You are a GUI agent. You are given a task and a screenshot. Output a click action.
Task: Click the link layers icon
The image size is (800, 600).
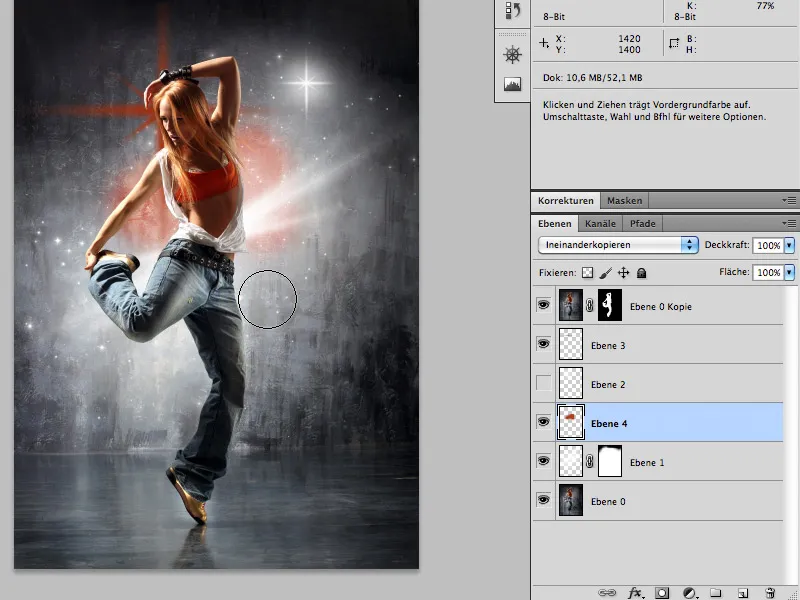(607, 593)
